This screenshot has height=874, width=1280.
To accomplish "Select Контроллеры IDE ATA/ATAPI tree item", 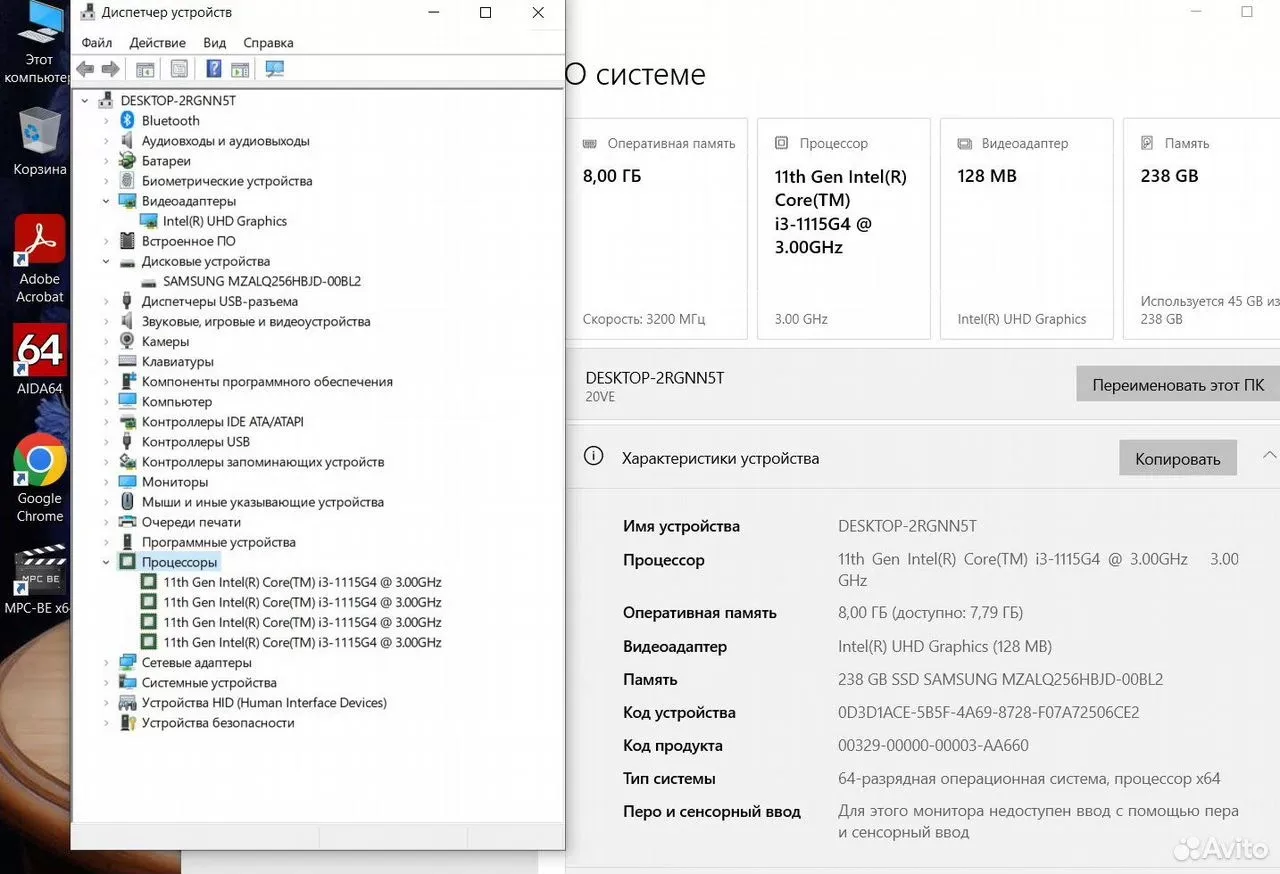I will click(223, 421).
